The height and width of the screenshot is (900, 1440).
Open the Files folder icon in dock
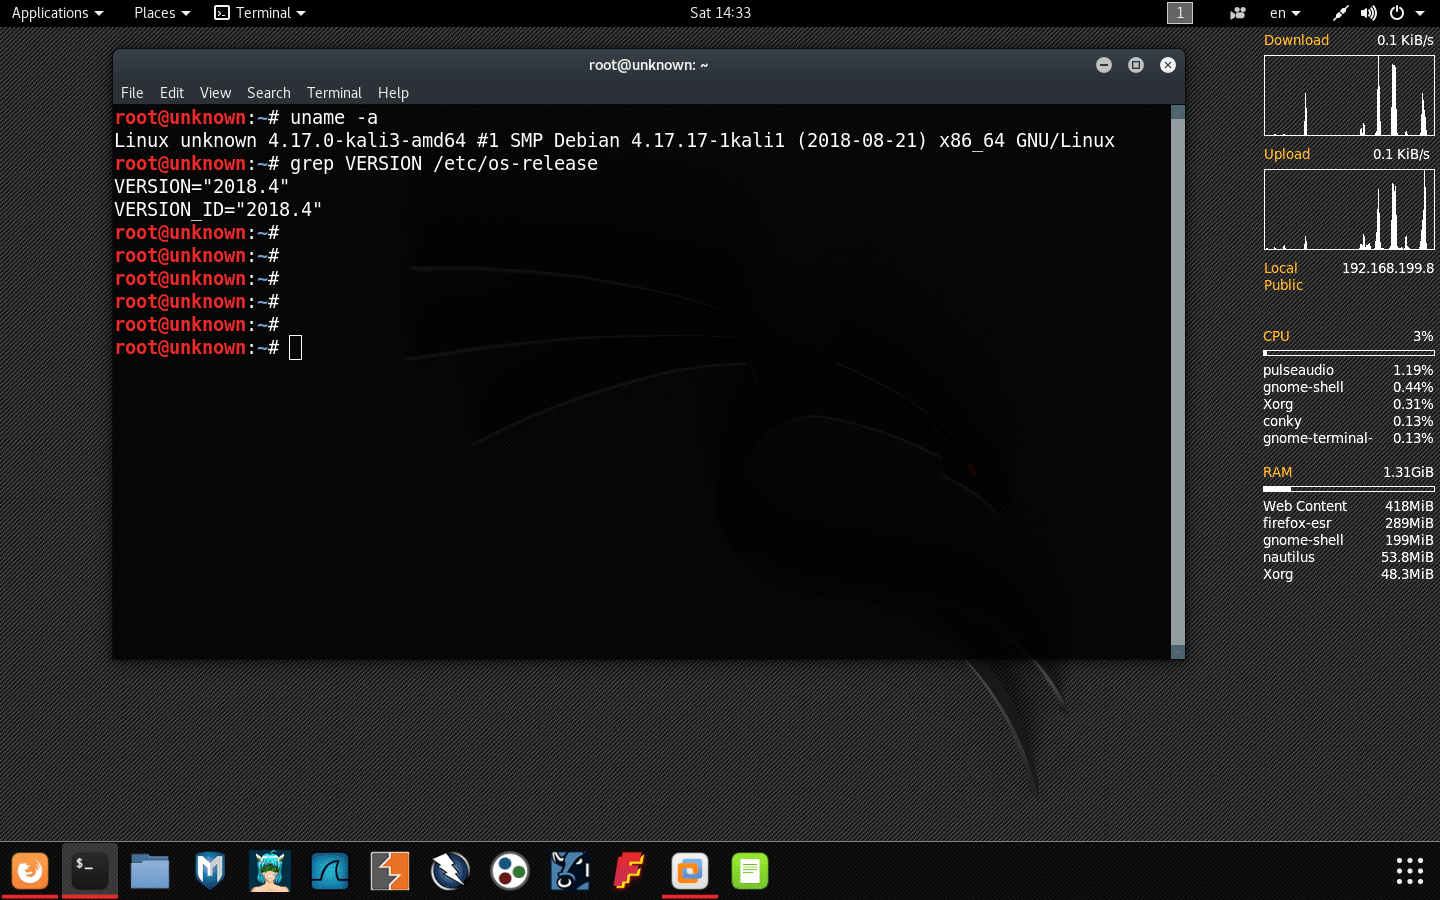150,871
